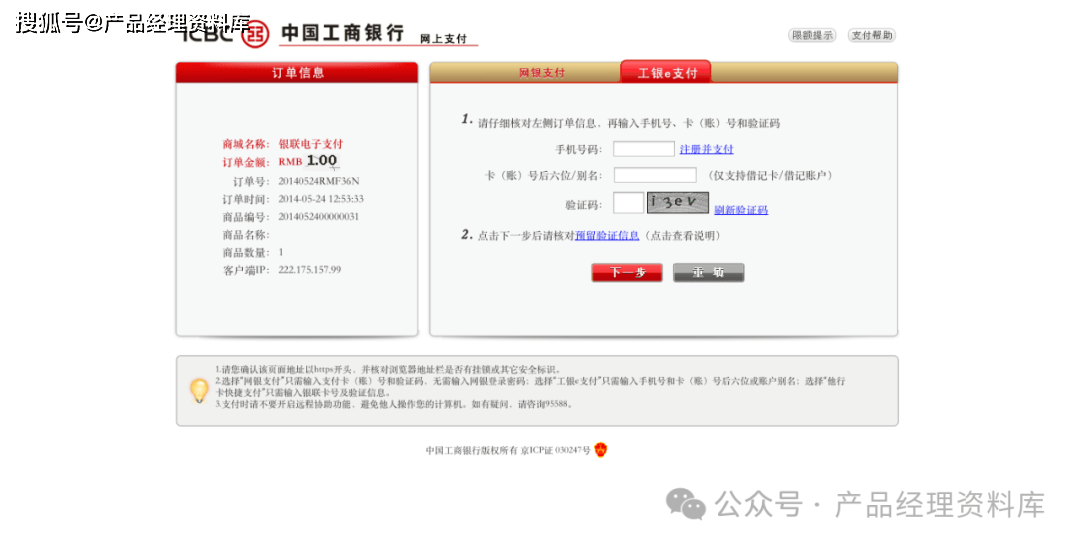Open 支付帮助 help button

tap(871, 35)
